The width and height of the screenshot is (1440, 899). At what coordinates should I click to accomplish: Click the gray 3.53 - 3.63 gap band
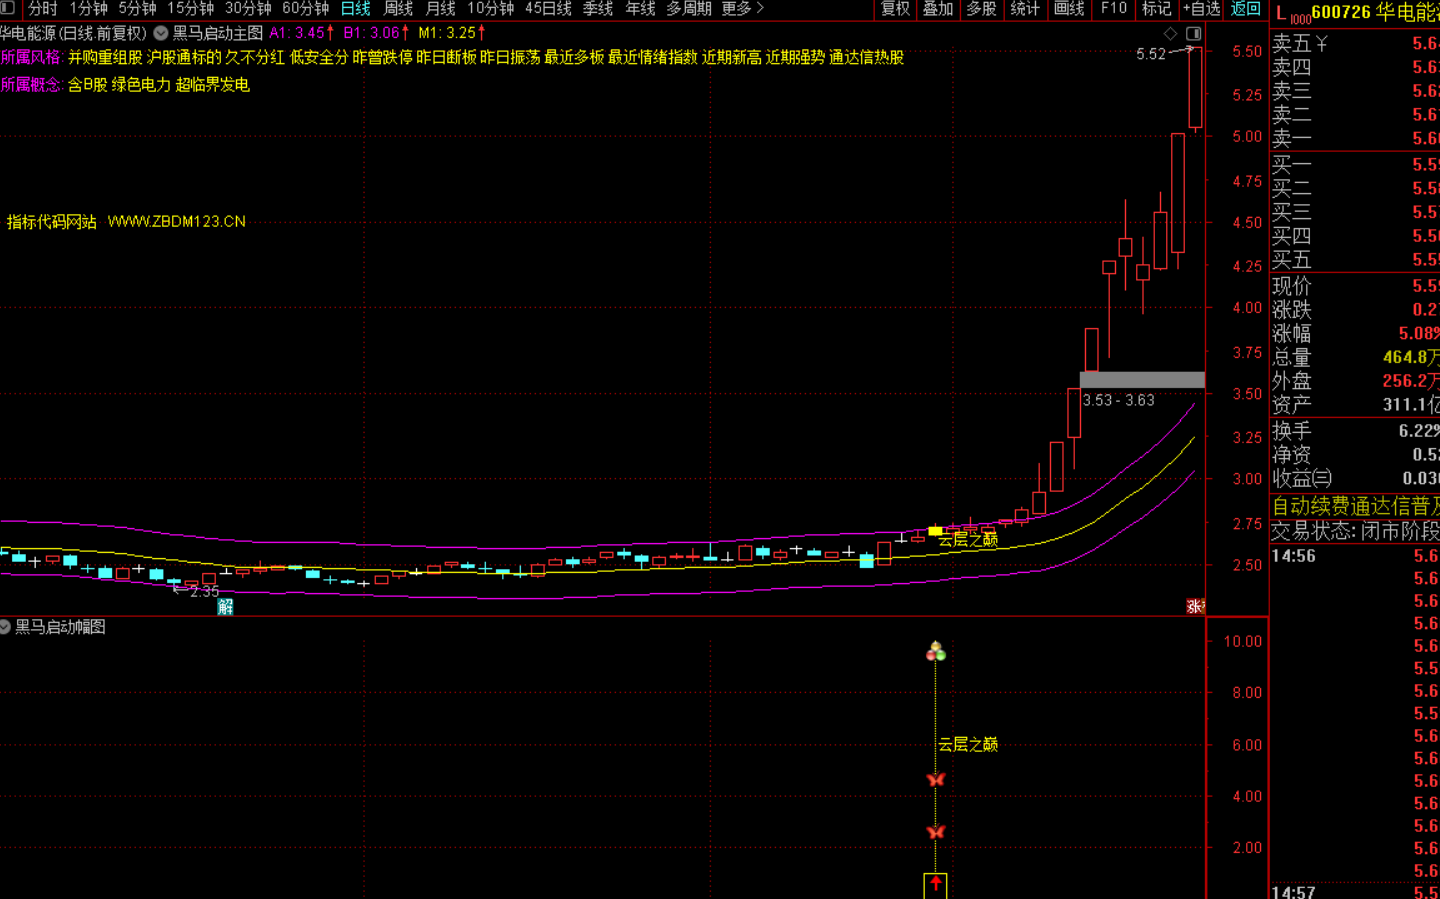click(x=1142, y=380)
